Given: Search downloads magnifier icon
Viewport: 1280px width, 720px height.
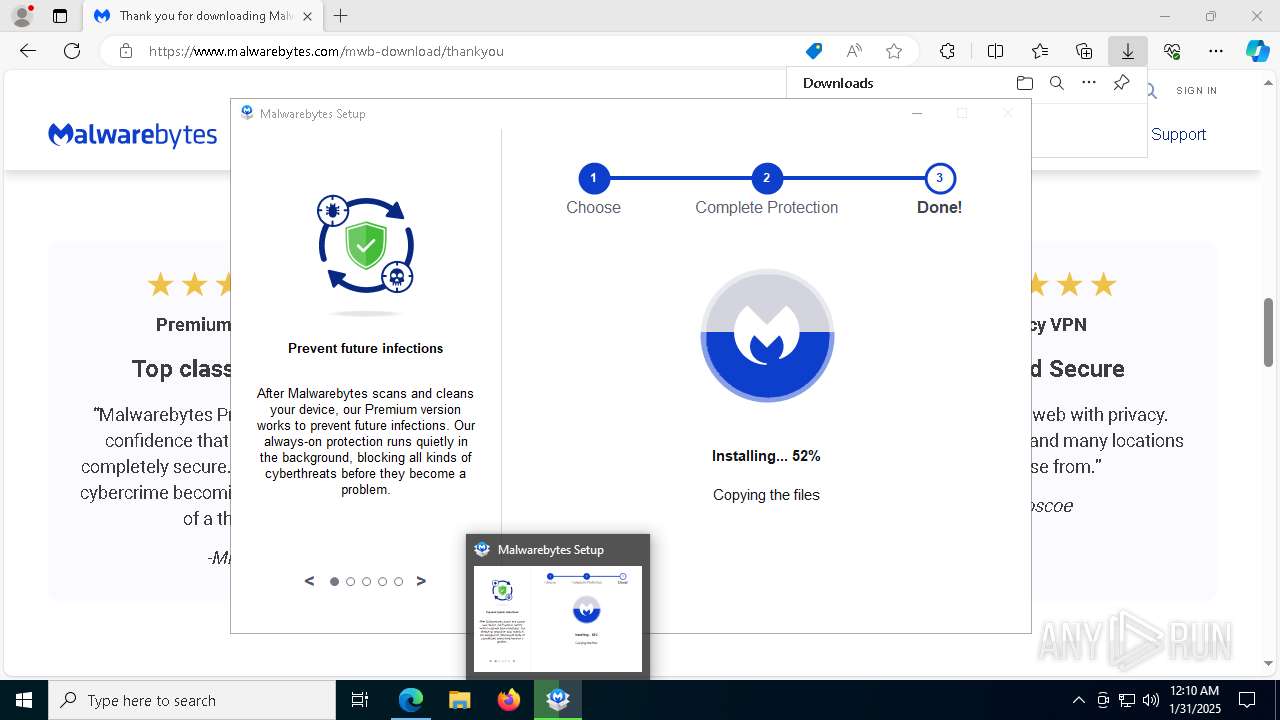Looking at the screenshot, I should tap(1056, 83).
